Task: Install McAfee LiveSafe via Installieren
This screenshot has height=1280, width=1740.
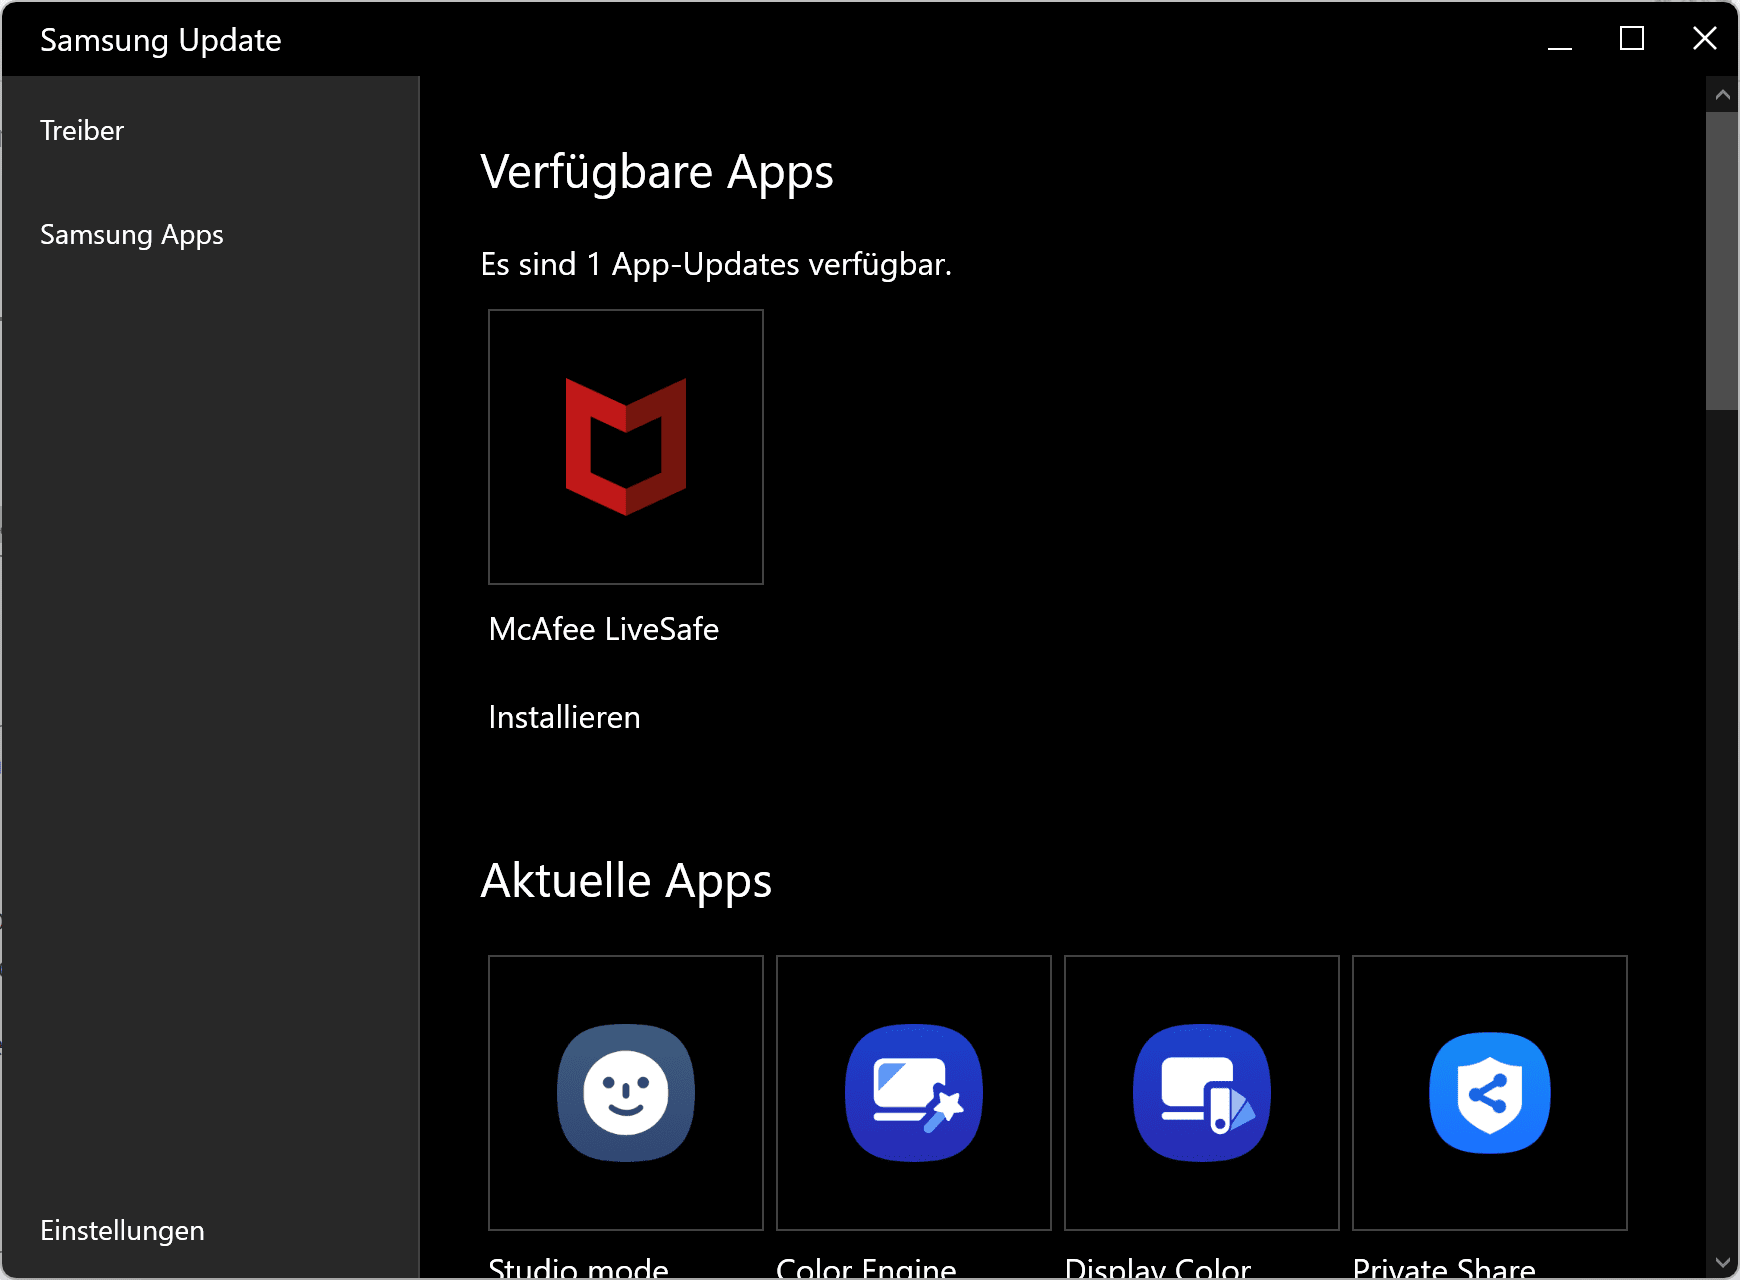Action: 564,717
